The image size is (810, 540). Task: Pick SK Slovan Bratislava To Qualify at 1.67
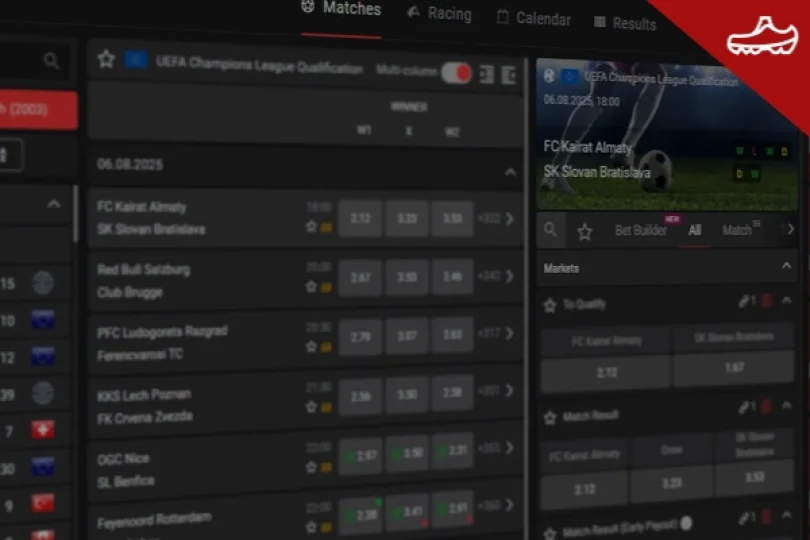[x=733, y=368]
